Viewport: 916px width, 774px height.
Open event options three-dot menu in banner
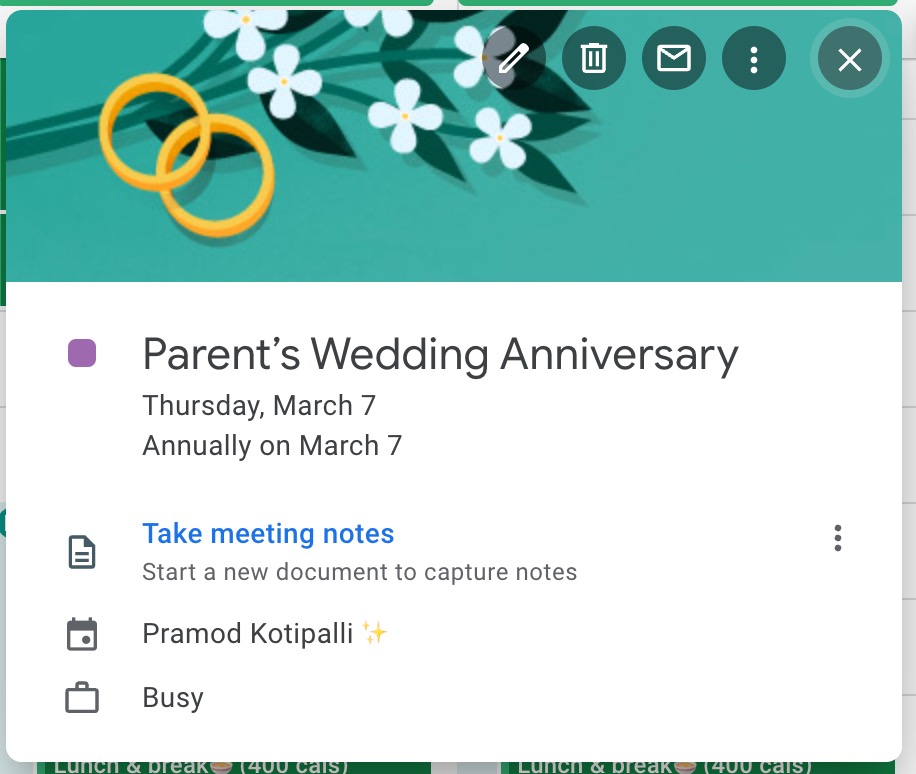coord(754,59)
